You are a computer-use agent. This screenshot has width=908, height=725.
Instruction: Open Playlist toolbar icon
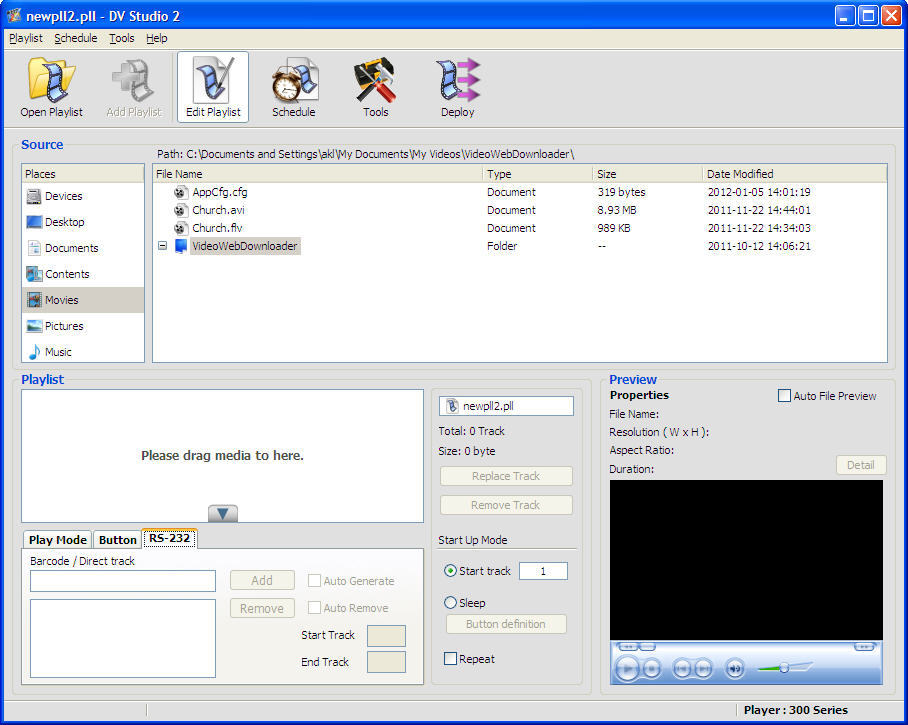pos(51,87)
